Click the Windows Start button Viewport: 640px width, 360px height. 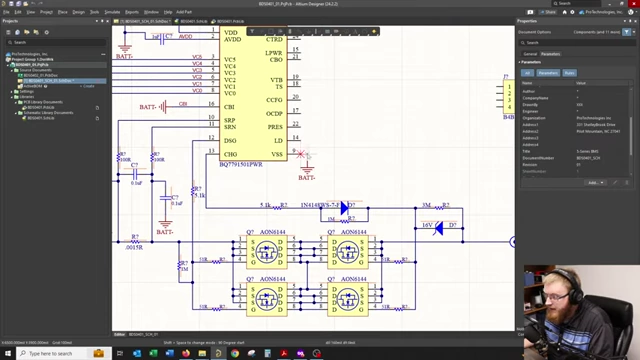[8, 353]
